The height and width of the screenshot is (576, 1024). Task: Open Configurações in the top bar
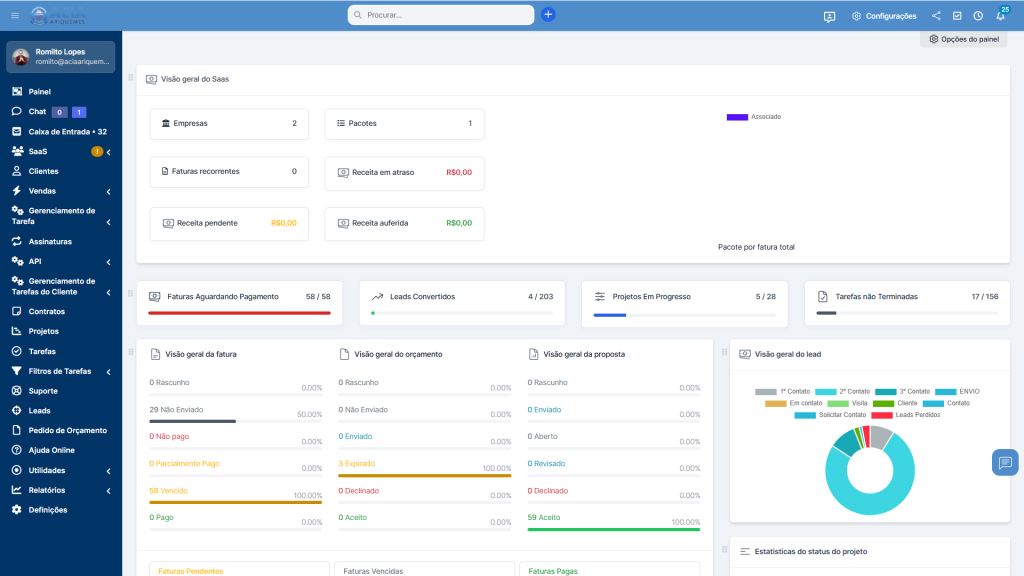883,16
